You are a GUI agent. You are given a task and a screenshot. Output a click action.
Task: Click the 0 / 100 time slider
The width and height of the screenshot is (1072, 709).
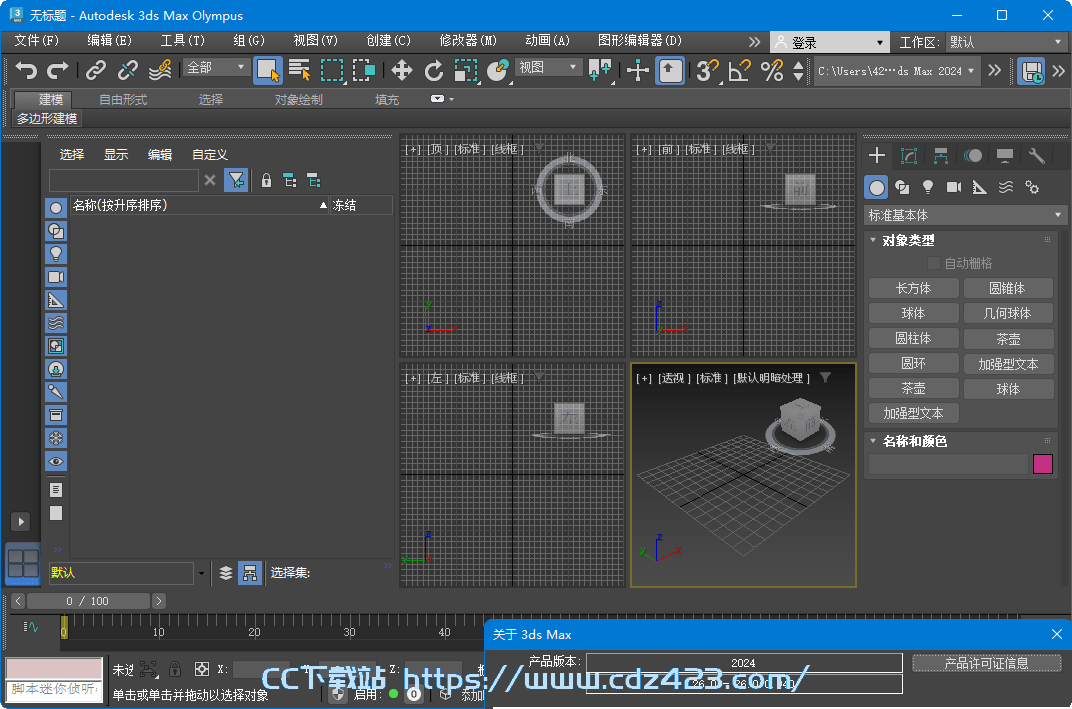[x=88, y=601]
